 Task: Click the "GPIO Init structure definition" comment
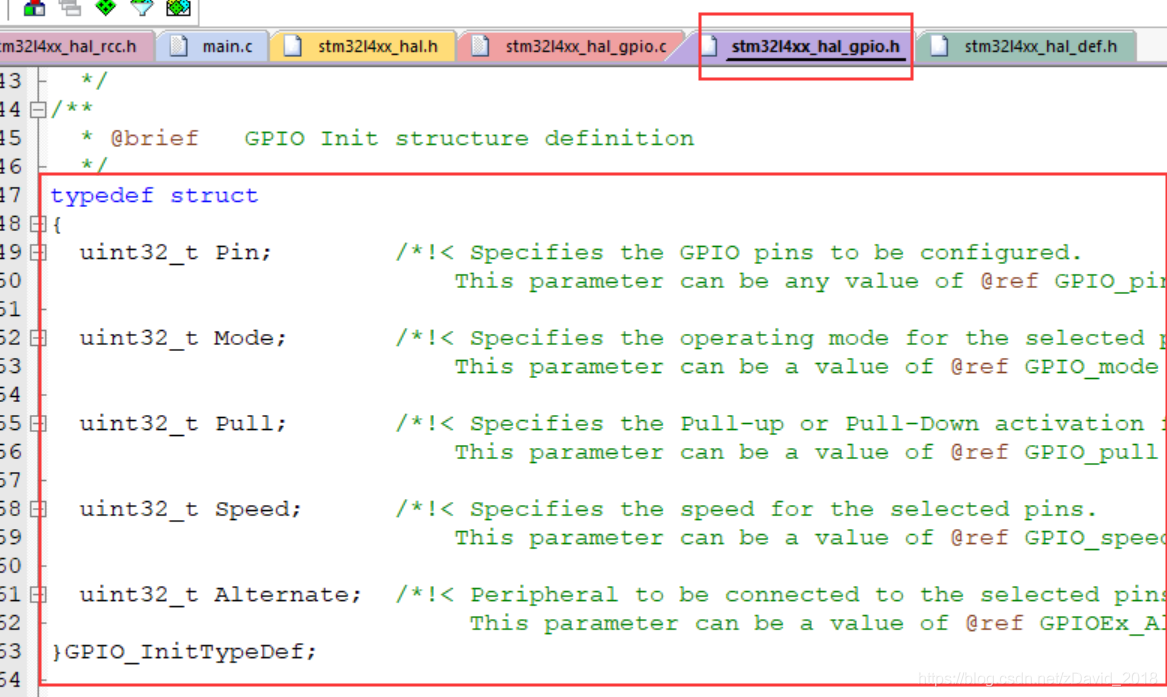[469, 139]
